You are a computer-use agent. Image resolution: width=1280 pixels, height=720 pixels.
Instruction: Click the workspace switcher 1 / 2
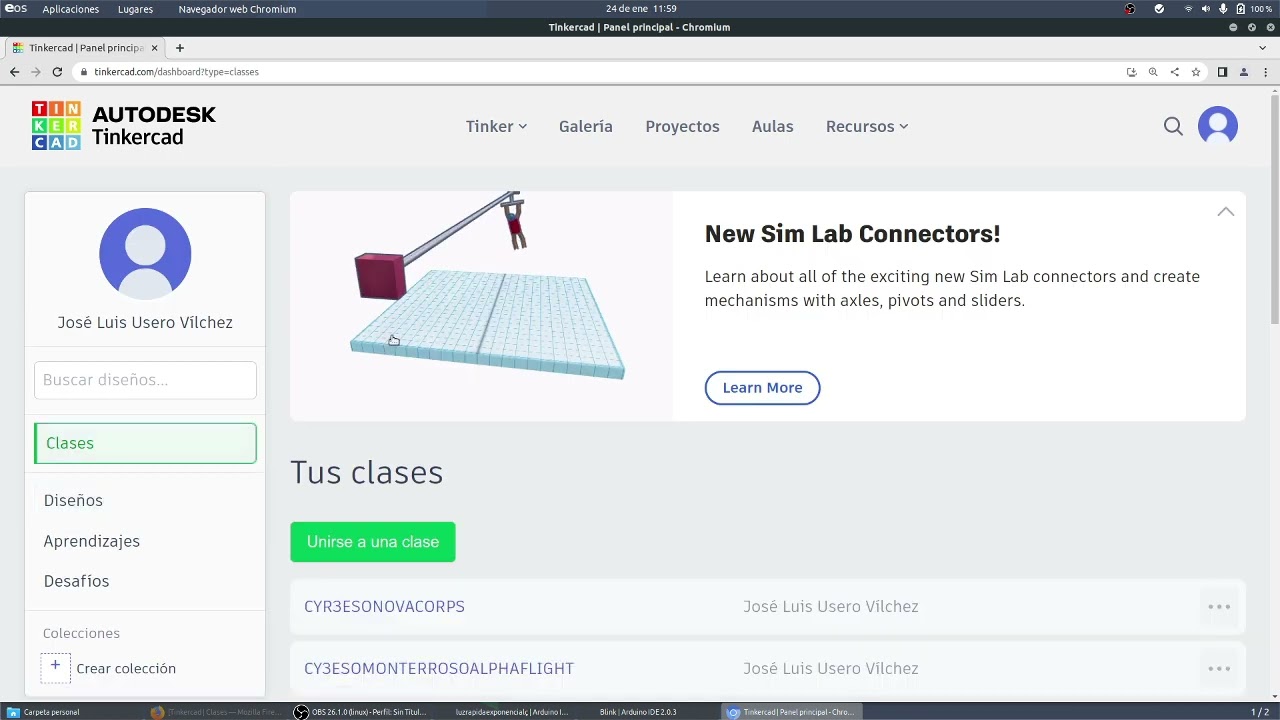1260,712
